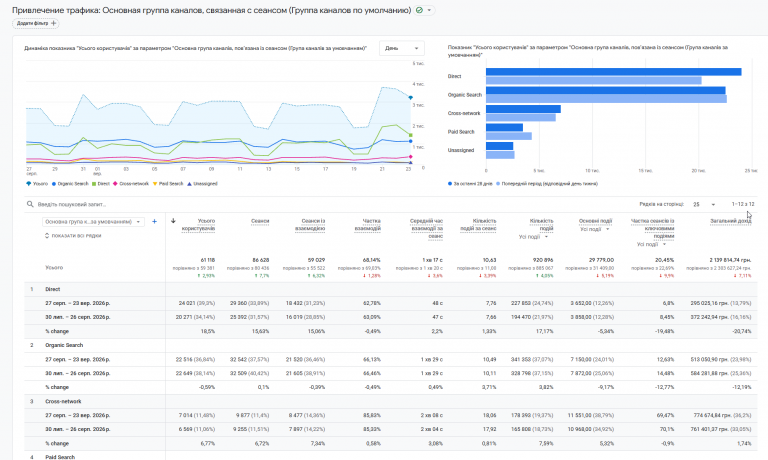Screen dimensions: 768x460
Task: Click the Cross-network row label in the table
Action: [63, 401]
